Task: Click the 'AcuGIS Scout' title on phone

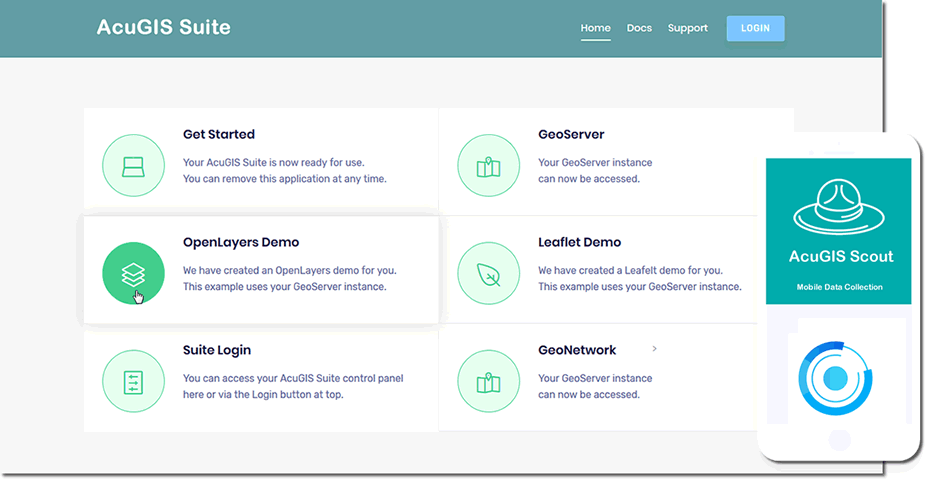Action: [841, 257]
